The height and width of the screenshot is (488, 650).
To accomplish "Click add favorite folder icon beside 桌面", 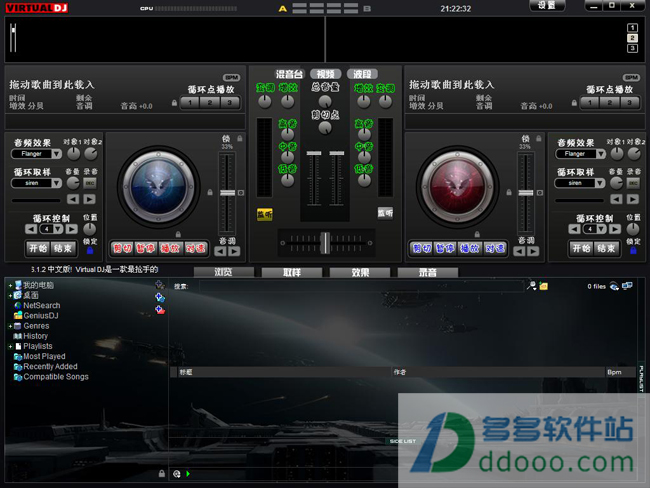I will 160,297.
